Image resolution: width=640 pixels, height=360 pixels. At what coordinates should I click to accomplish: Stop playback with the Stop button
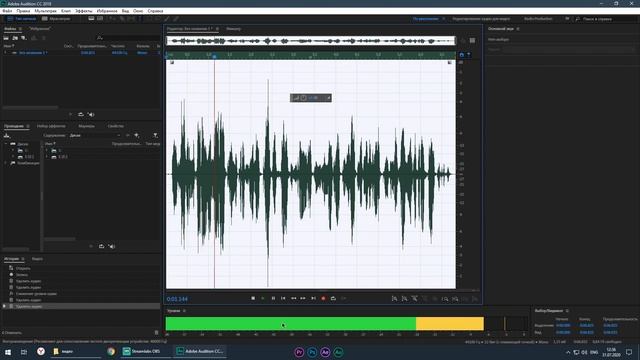pos(253,298)
